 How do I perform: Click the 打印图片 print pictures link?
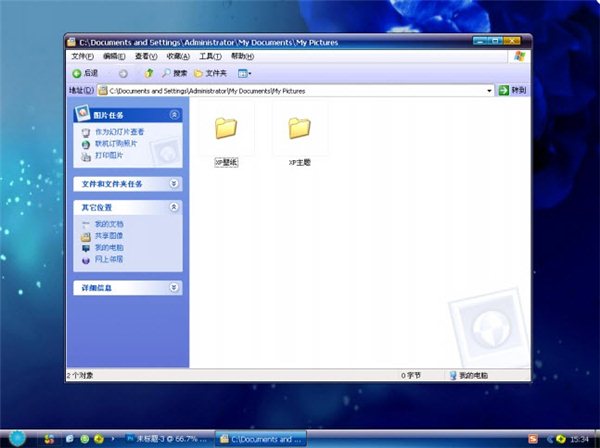coord(109,155)
